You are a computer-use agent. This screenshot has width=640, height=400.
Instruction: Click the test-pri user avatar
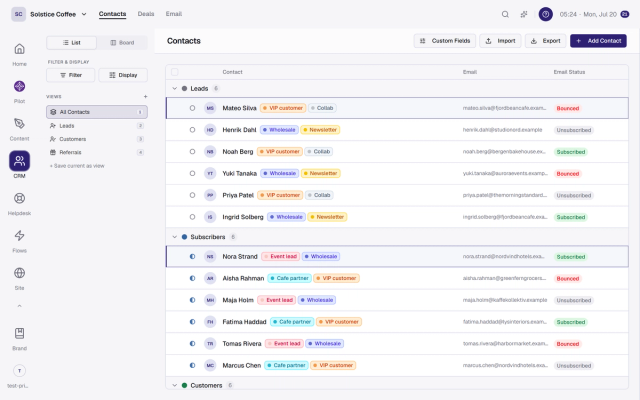[x=19, y=371]
